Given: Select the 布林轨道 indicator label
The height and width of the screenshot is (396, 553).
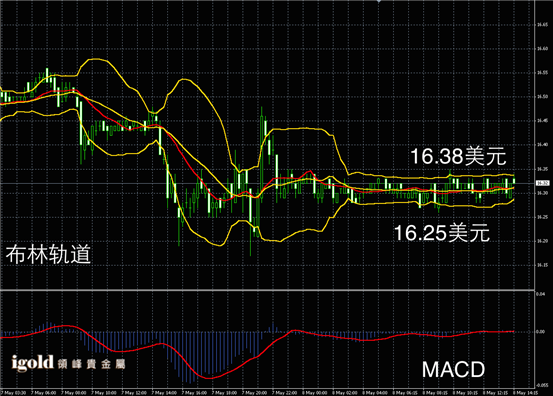Looking at the screenshot, I should (48, 254).
